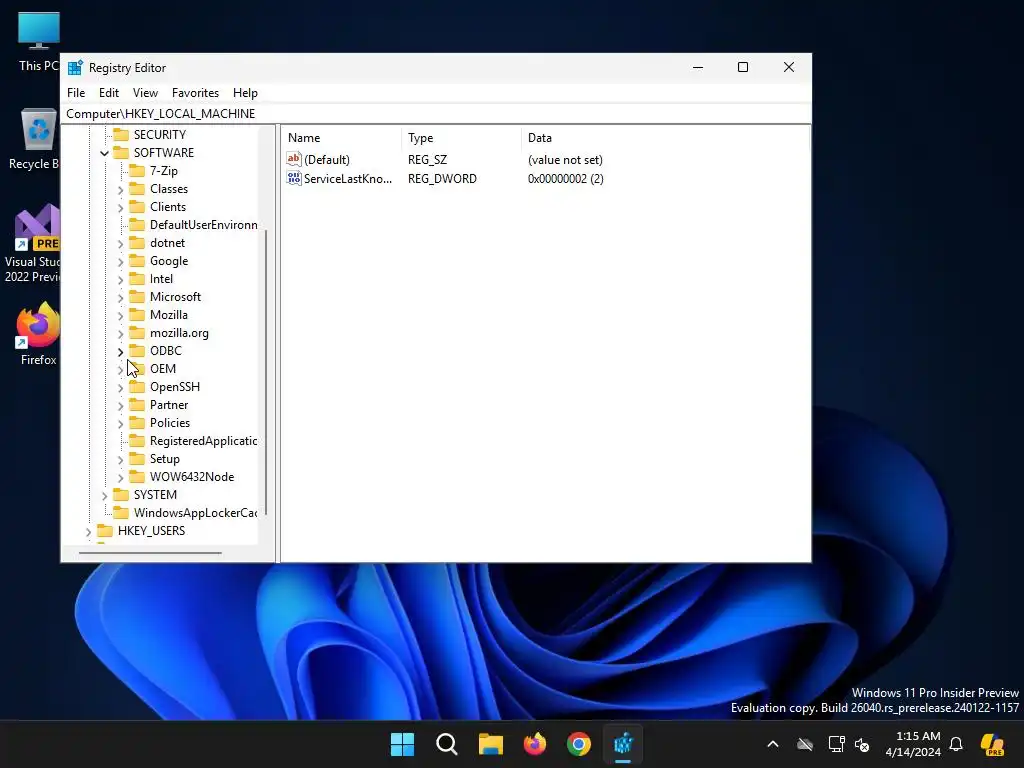
Task: Expand the Google key
Action: (120, 261)
